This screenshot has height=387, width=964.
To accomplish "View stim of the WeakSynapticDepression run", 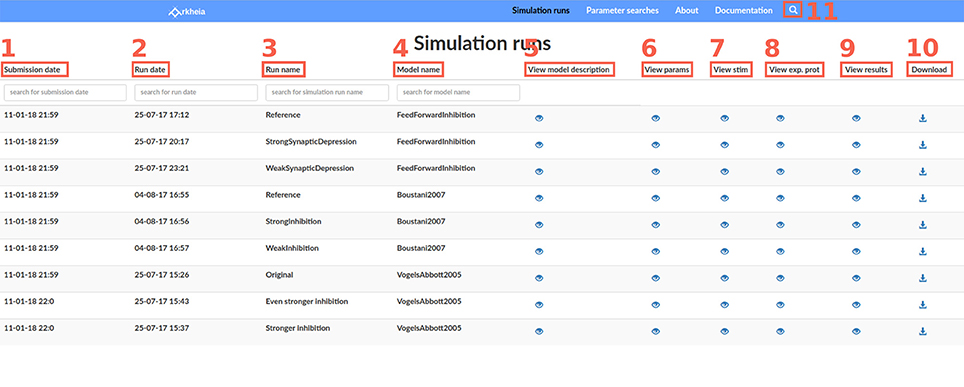I will [724, 172].
